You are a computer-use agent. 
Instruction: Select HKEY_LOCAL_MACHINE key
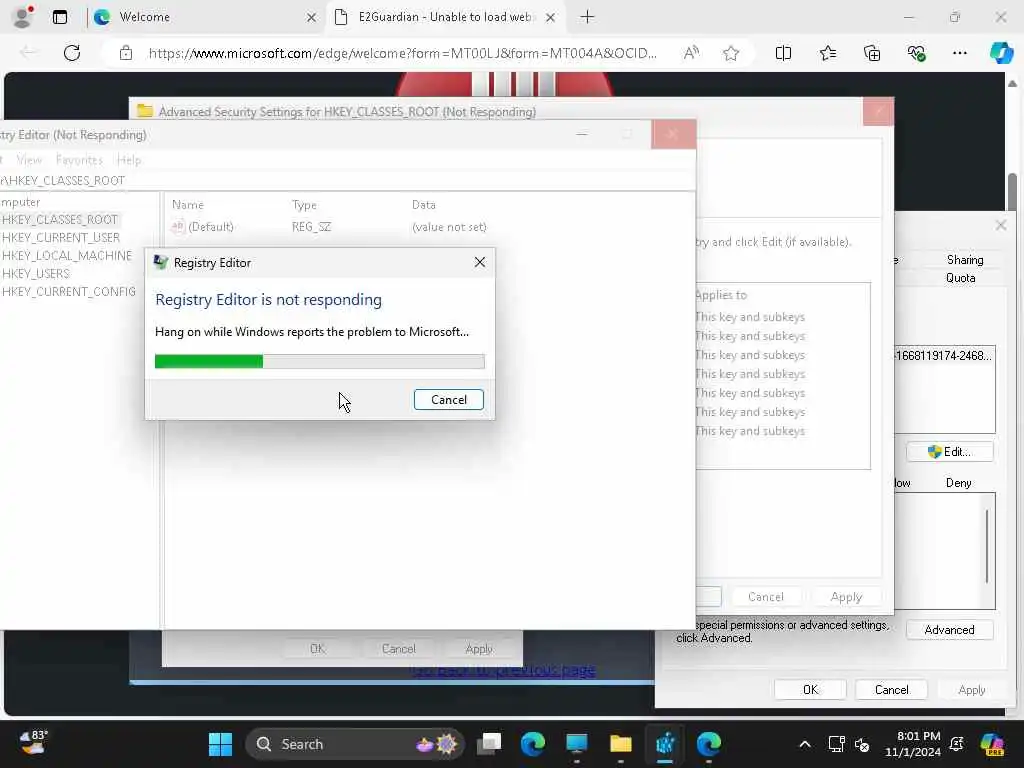coord(67,255)
